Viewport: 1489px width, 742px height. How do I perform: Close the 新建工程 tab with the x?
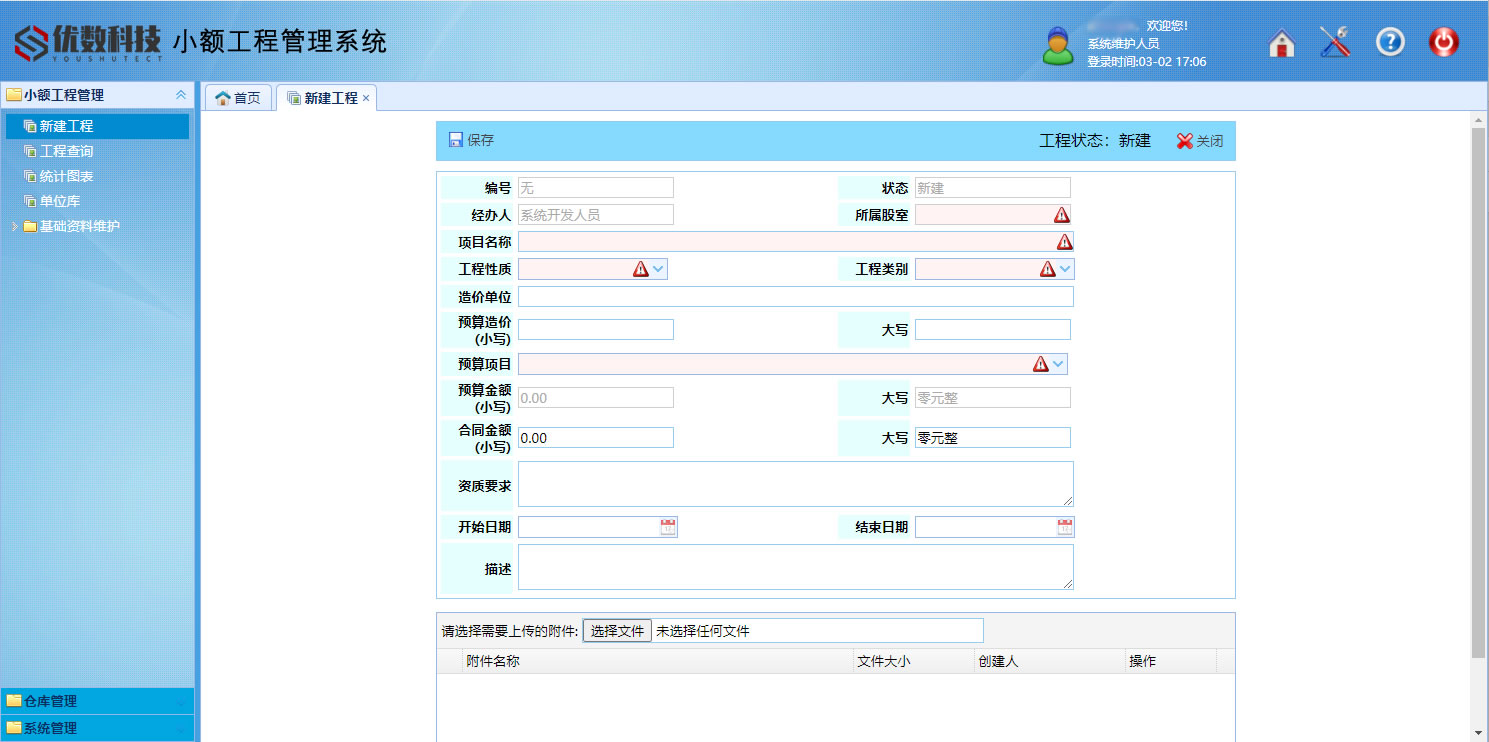[x=366, y=98]
